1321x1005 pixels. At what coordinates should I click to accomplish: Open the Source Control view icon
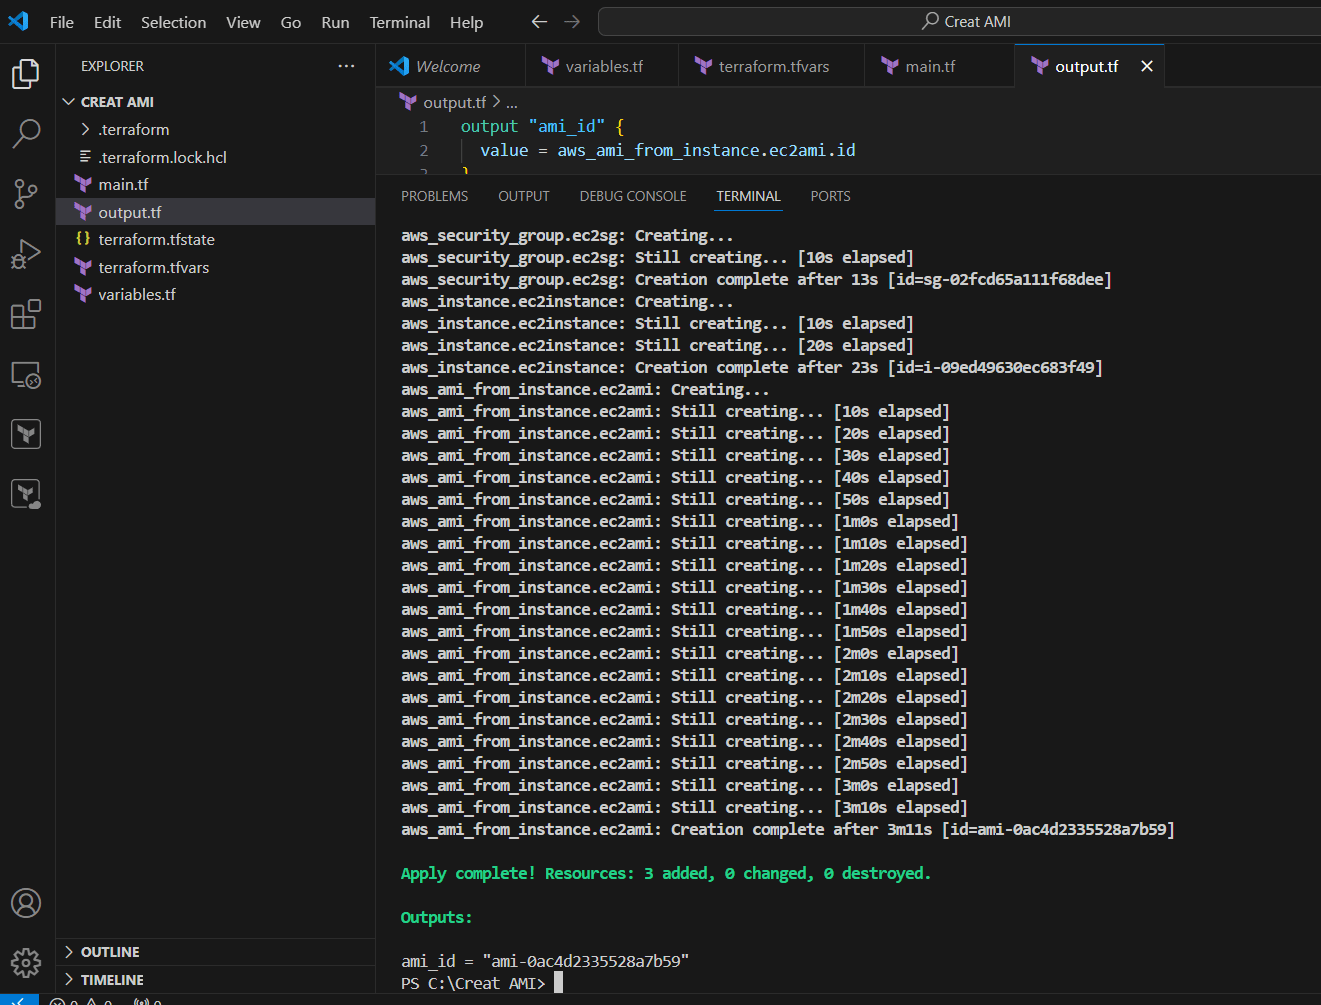click(x=26, y=193)
